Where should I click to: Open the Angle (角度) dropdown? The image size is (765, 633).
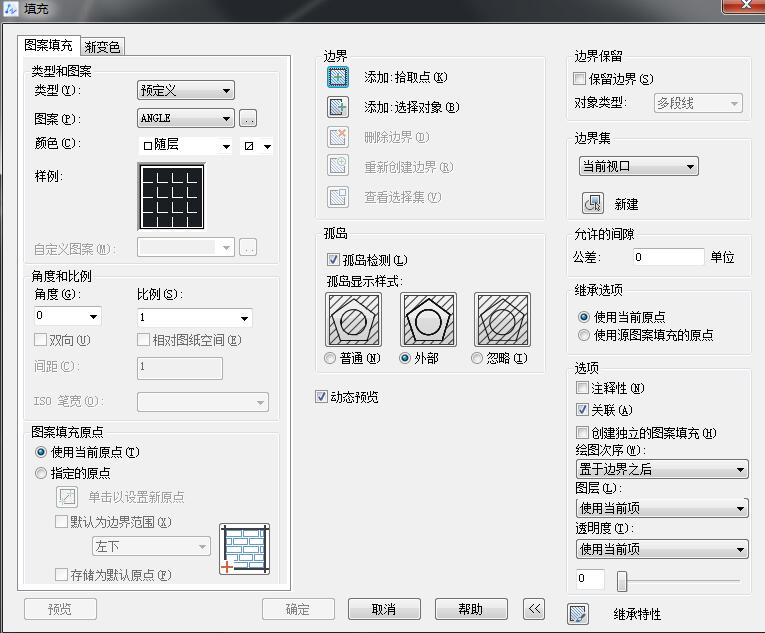click(x=68, y=316)
